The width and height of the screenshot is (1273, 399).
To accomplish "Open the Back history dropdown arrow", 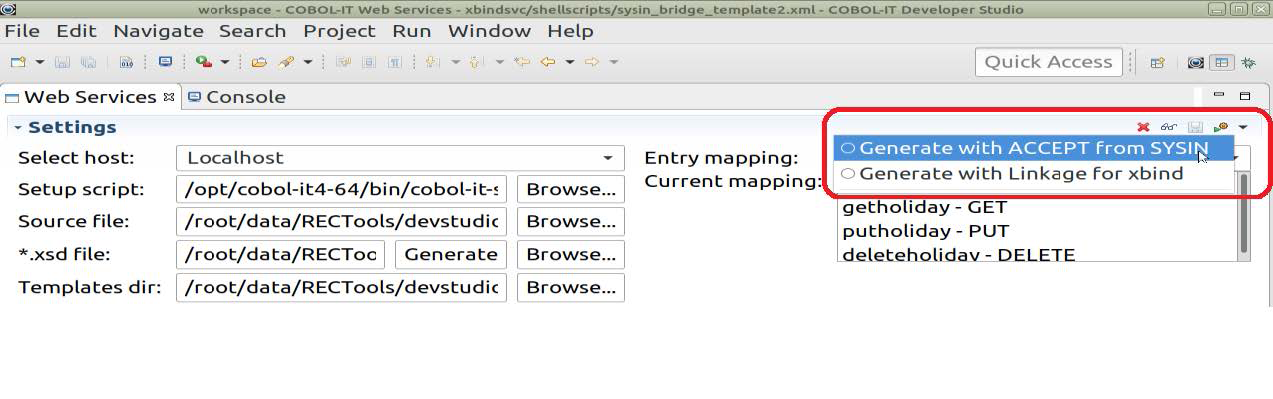I will (570, 62).
